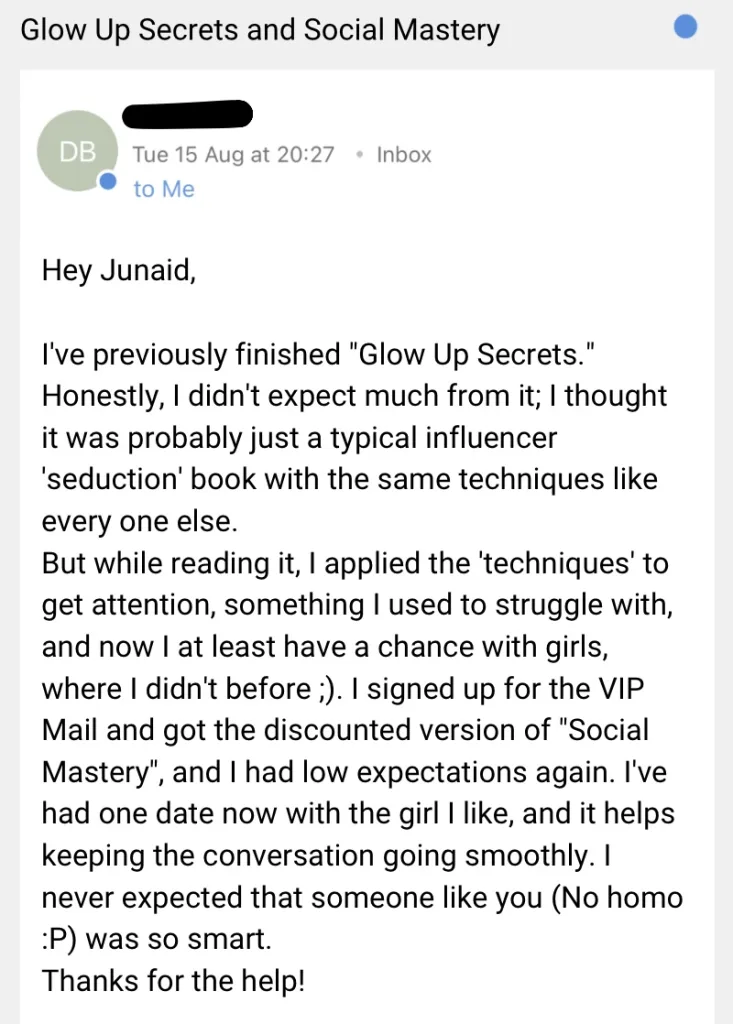
Task: Open the DB sender avatar
Action: point(77,151)
